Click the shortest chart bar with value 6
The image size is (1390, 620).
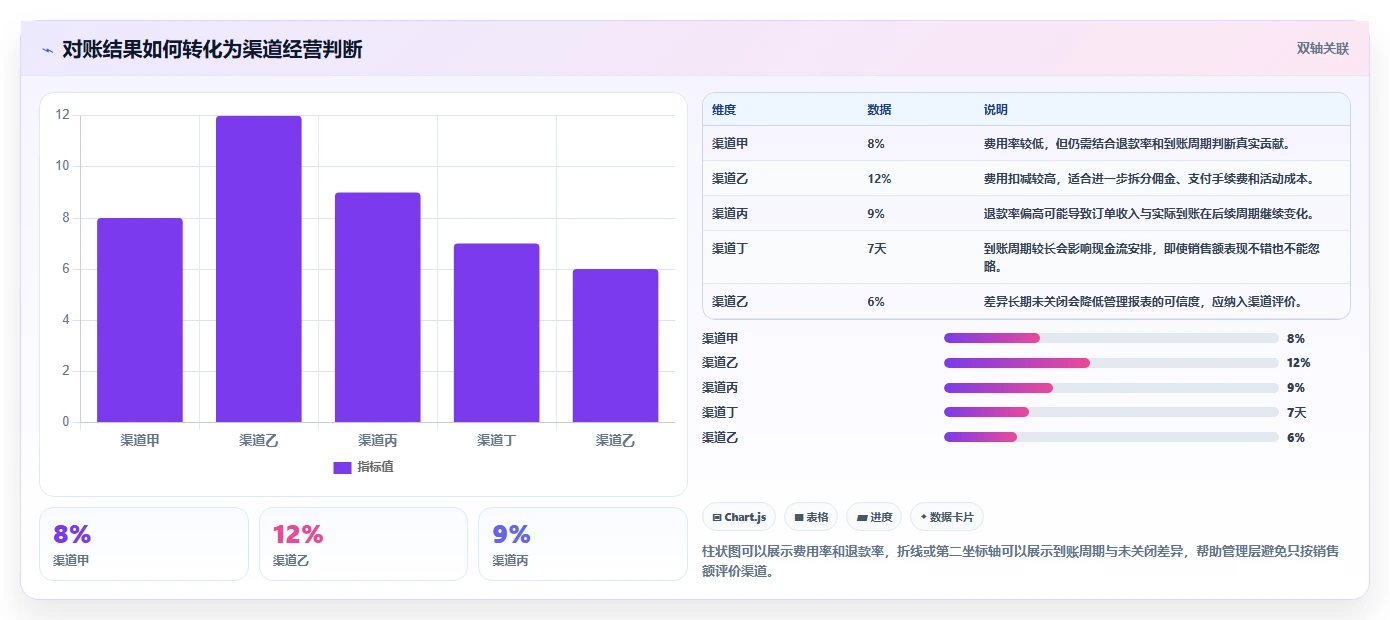tap(615, 345)
